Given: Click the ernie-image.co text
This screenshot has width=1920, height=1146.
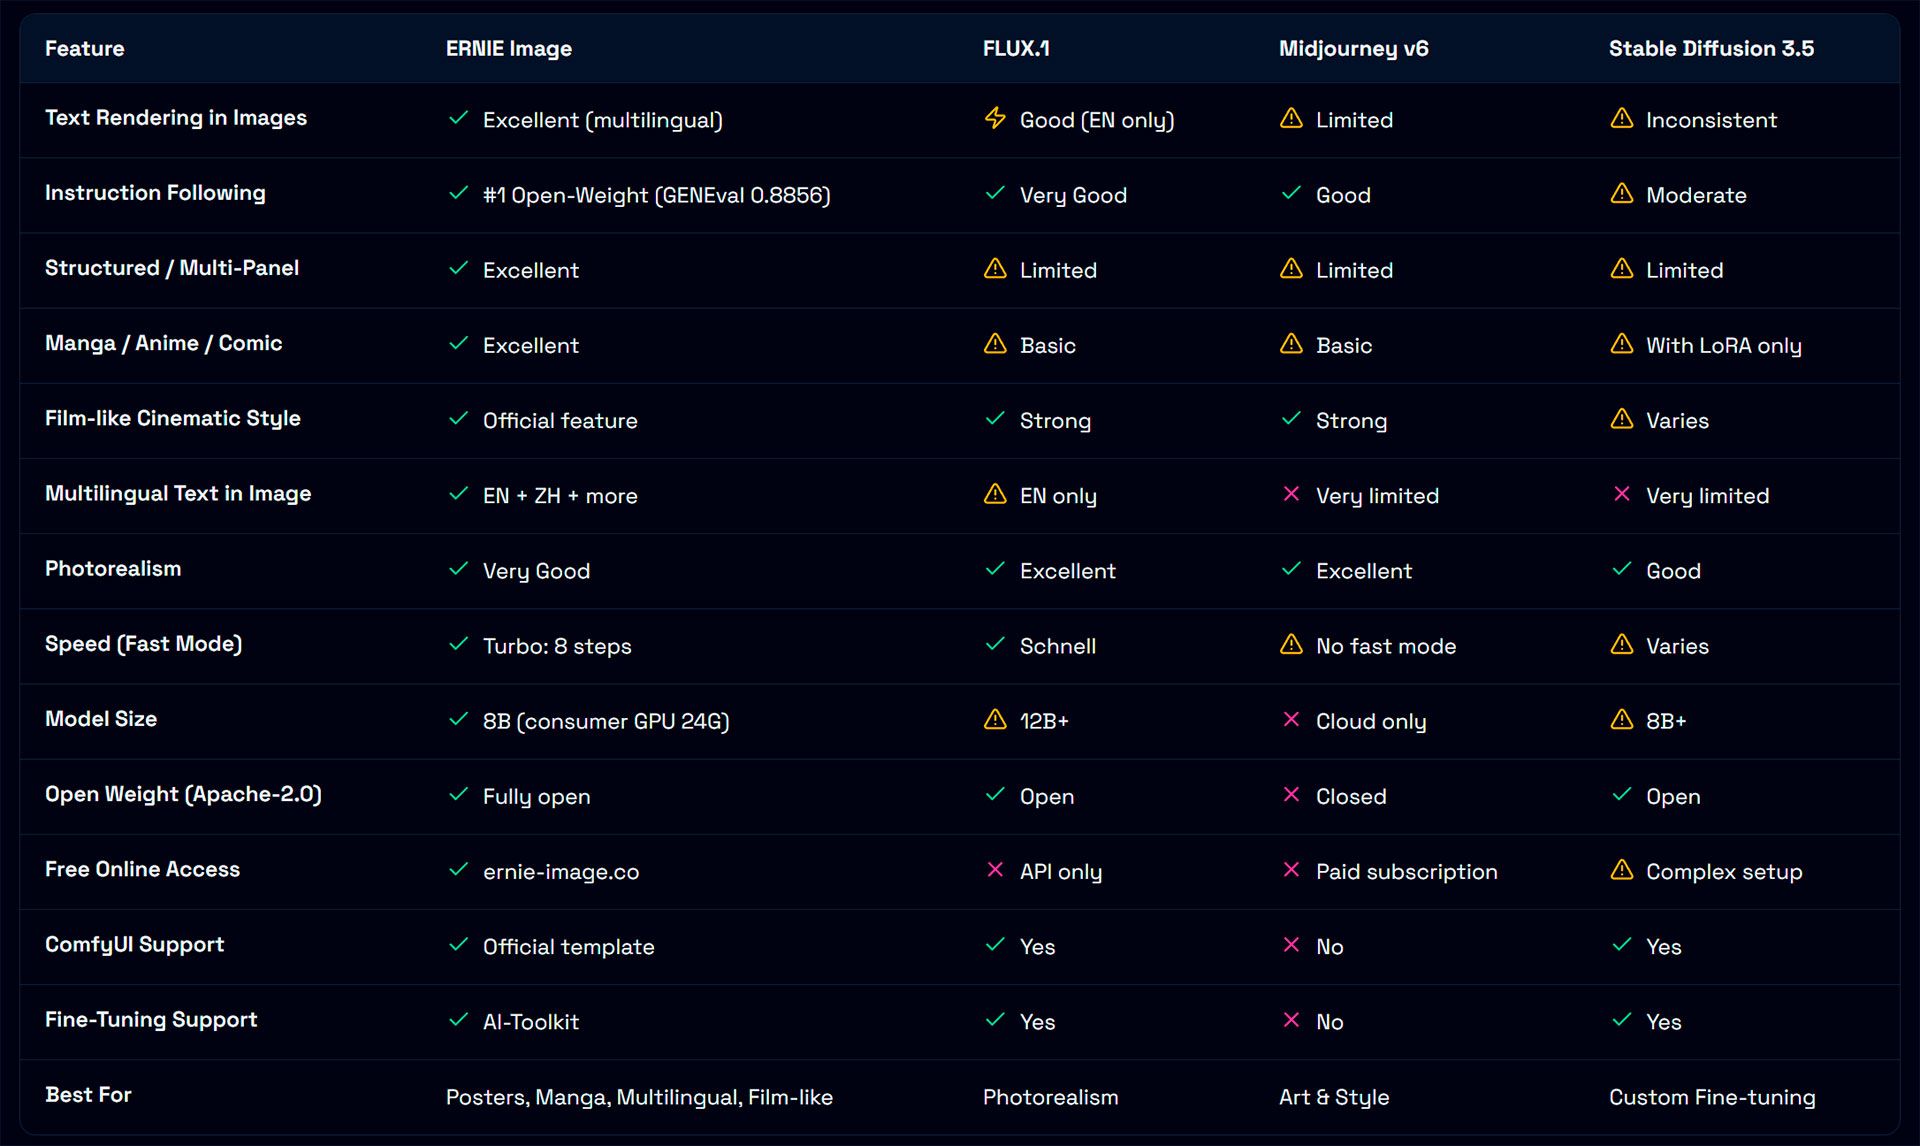Looking at the screenshot, I should [560, 872].
